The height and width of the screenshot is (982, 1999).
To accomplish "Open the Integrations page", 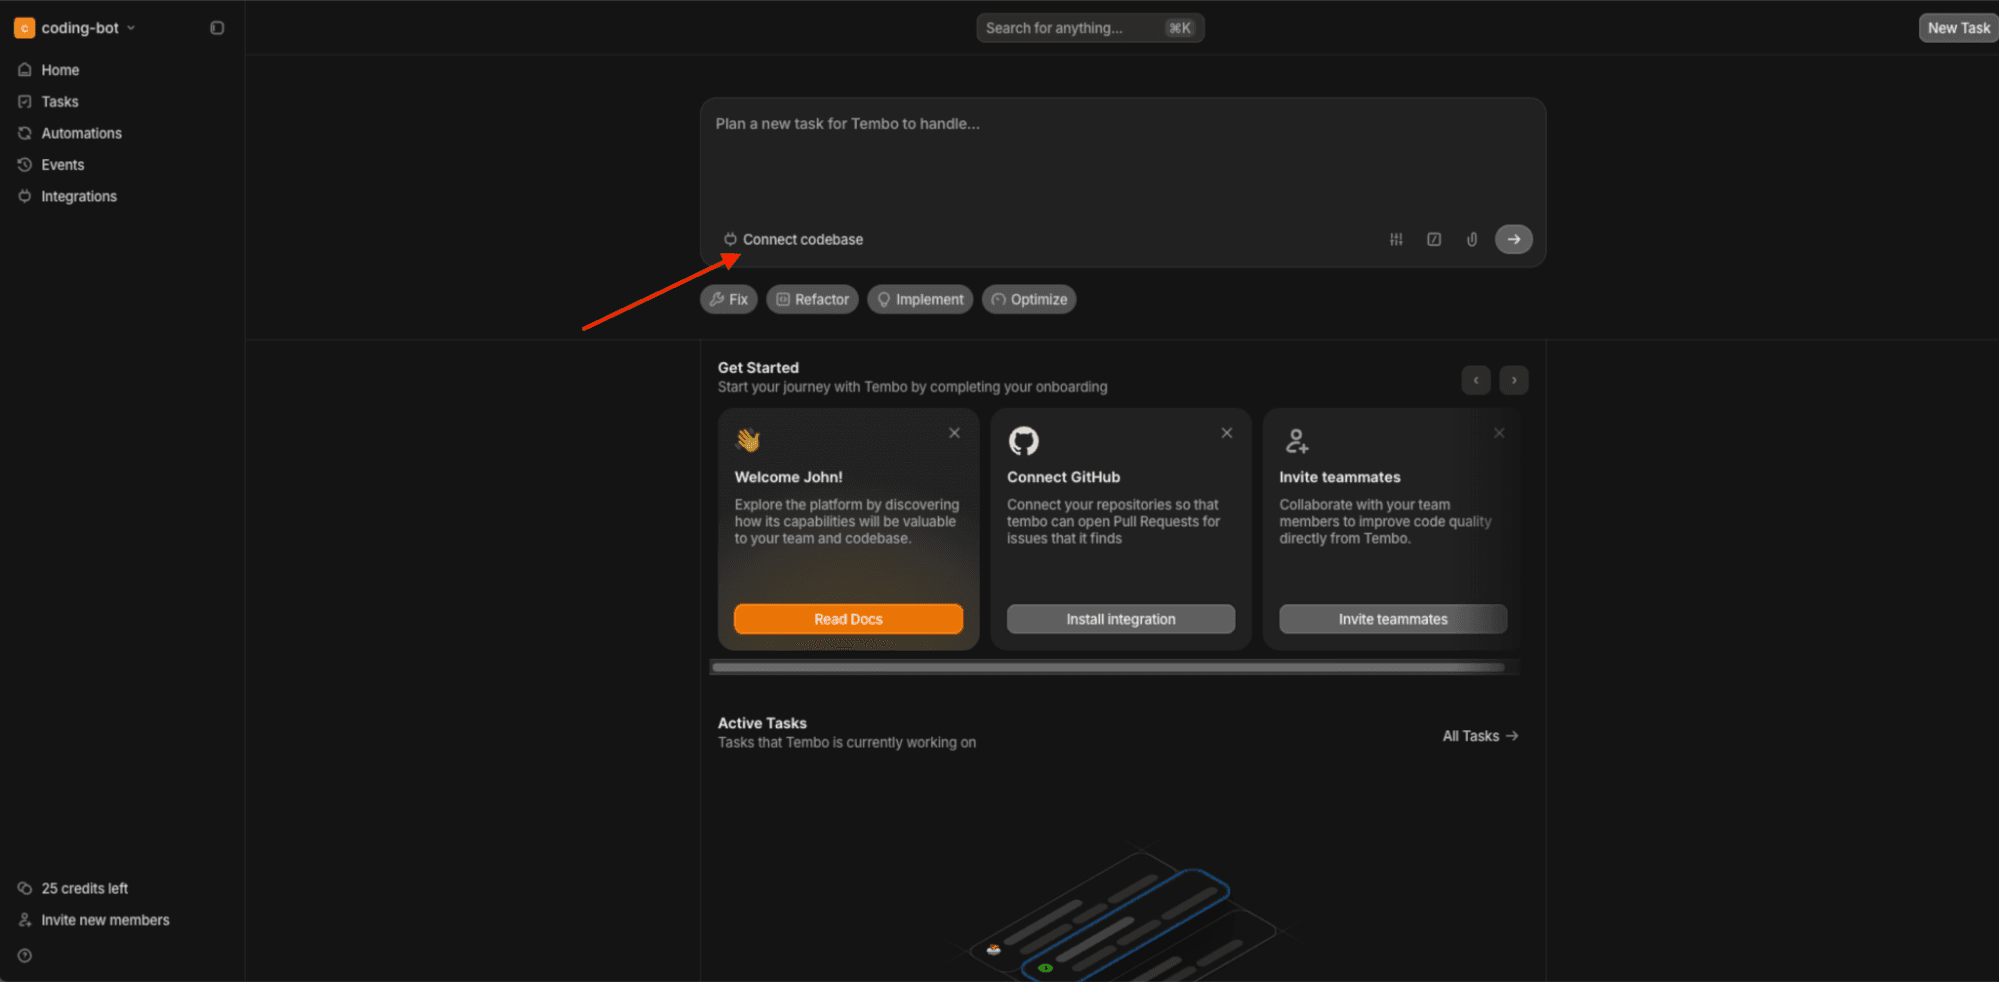I will click(x=77, y=196).
